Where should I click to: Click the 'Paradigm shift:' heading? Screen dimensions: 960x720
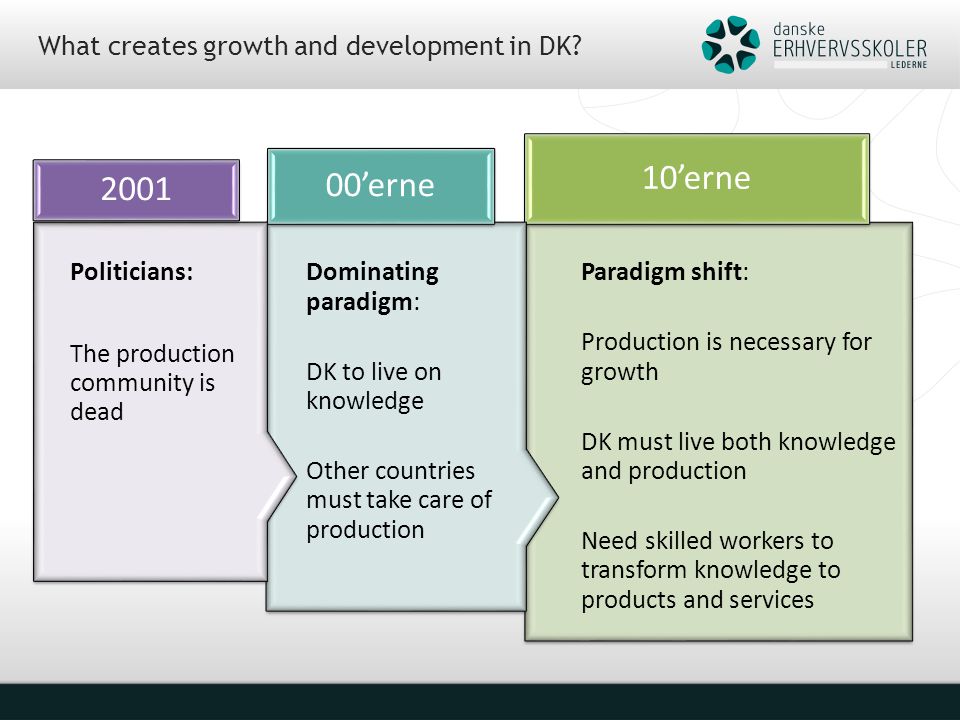coord(664,272)
